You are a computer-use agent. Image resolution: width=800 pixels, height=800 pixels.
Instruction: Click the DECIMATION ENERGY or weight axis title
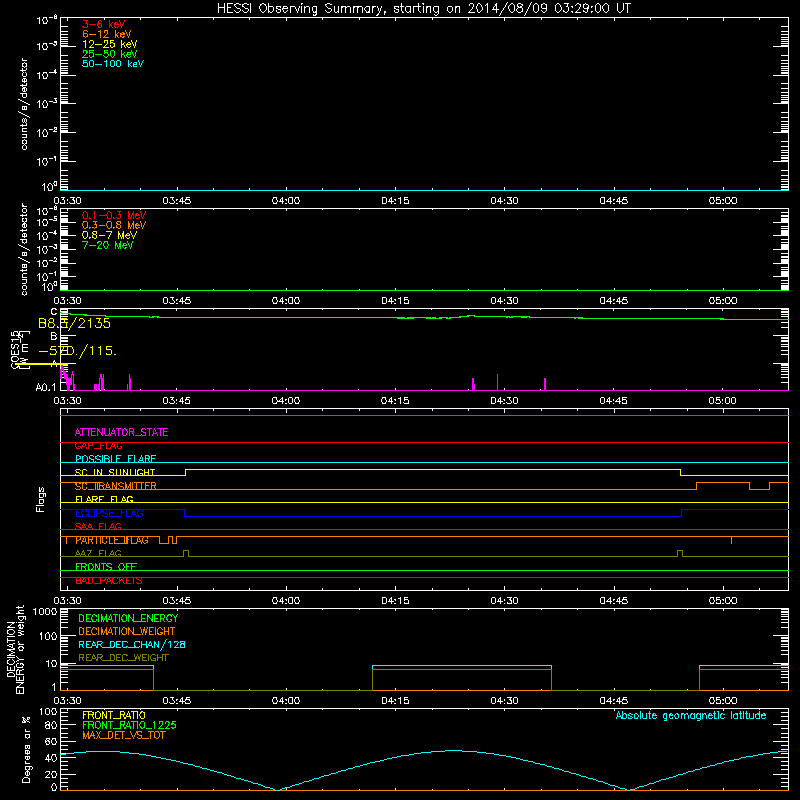point(15,649)
